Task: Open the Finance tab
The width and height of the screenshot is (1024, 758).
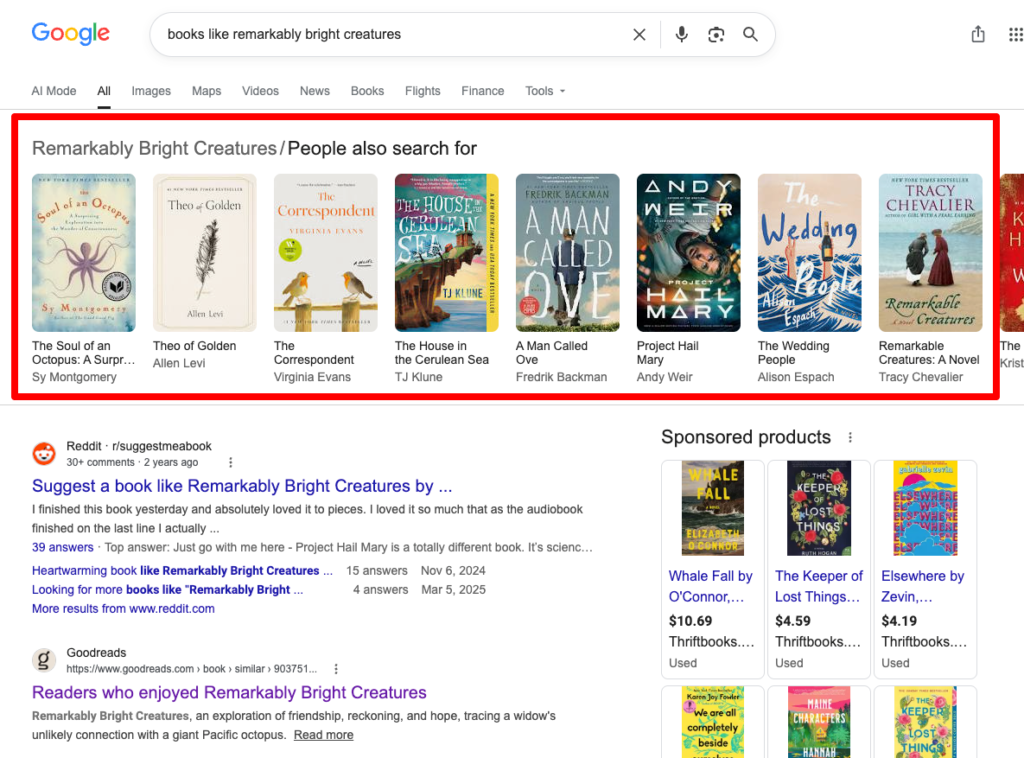Action: [483, 91]
